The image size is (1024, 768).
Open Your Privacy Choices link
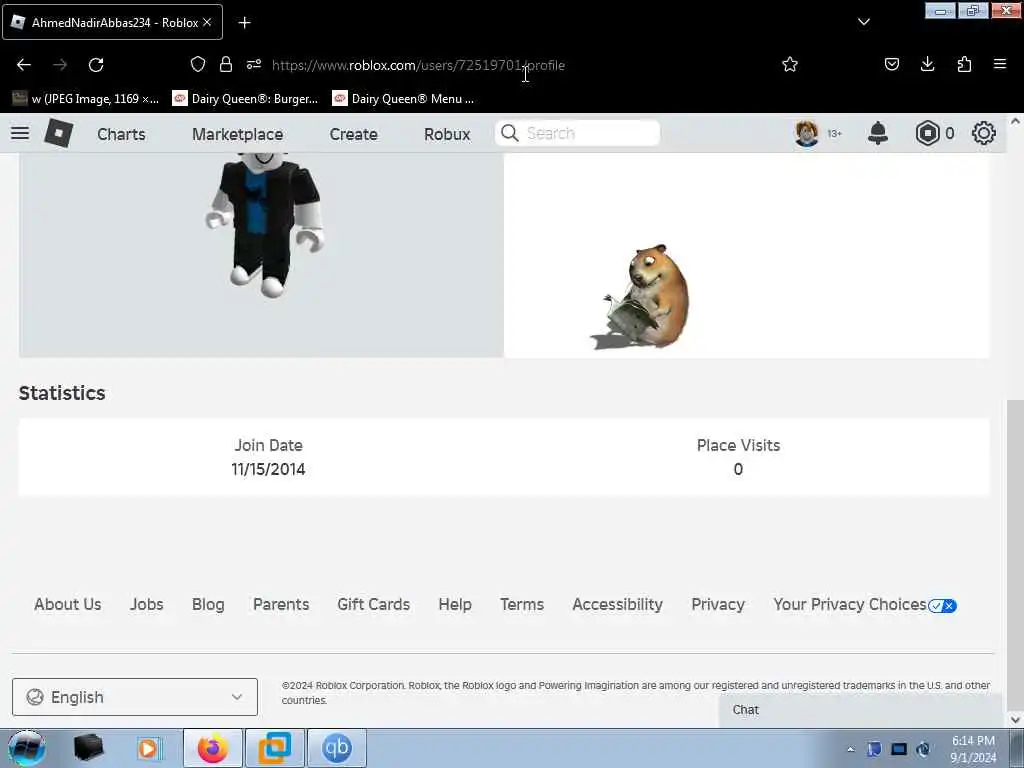coord(865,605)
